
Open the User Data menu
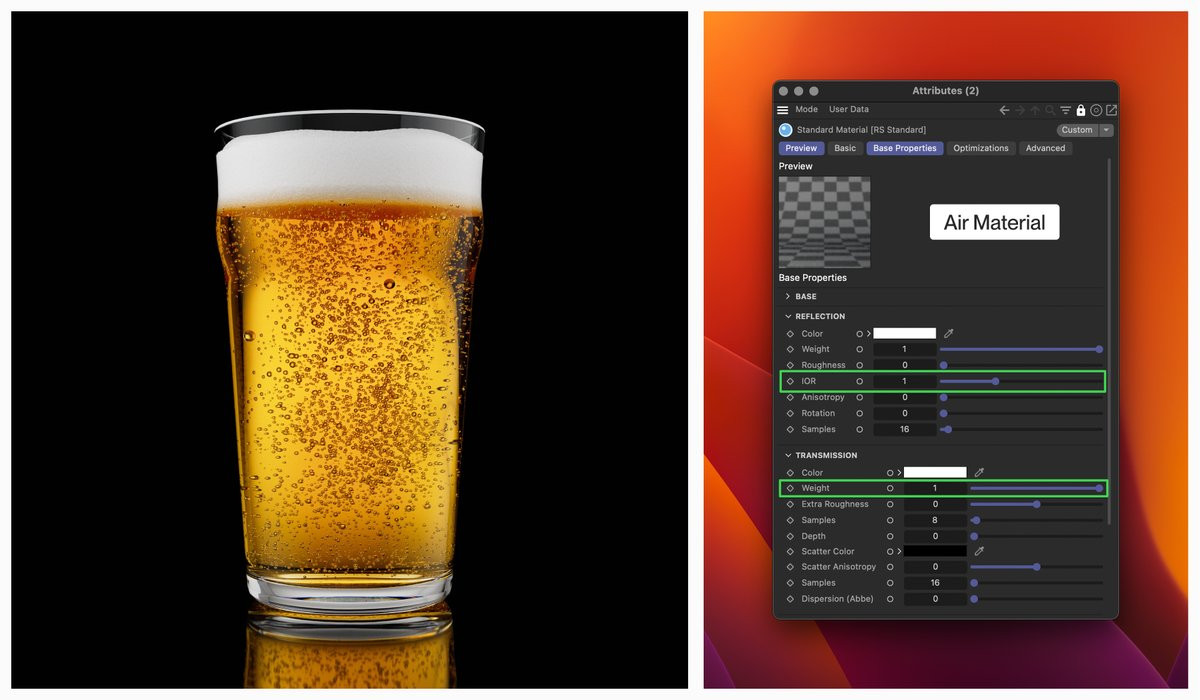[849, 110]
